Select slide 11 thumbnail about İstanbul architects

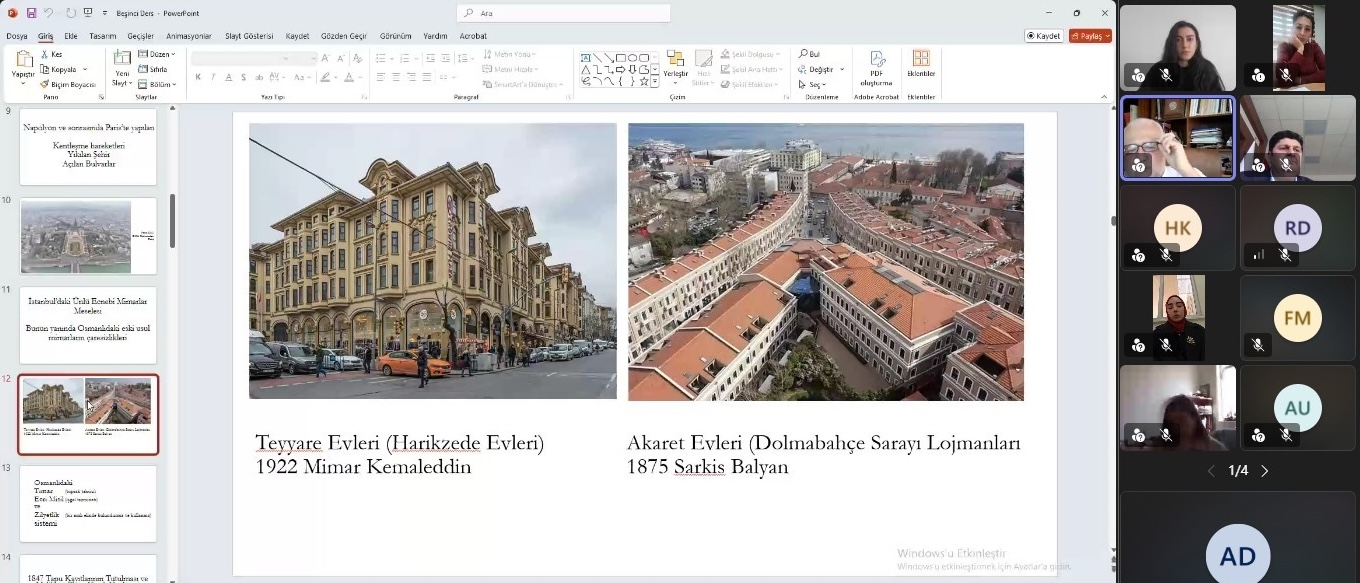(88, 324)
